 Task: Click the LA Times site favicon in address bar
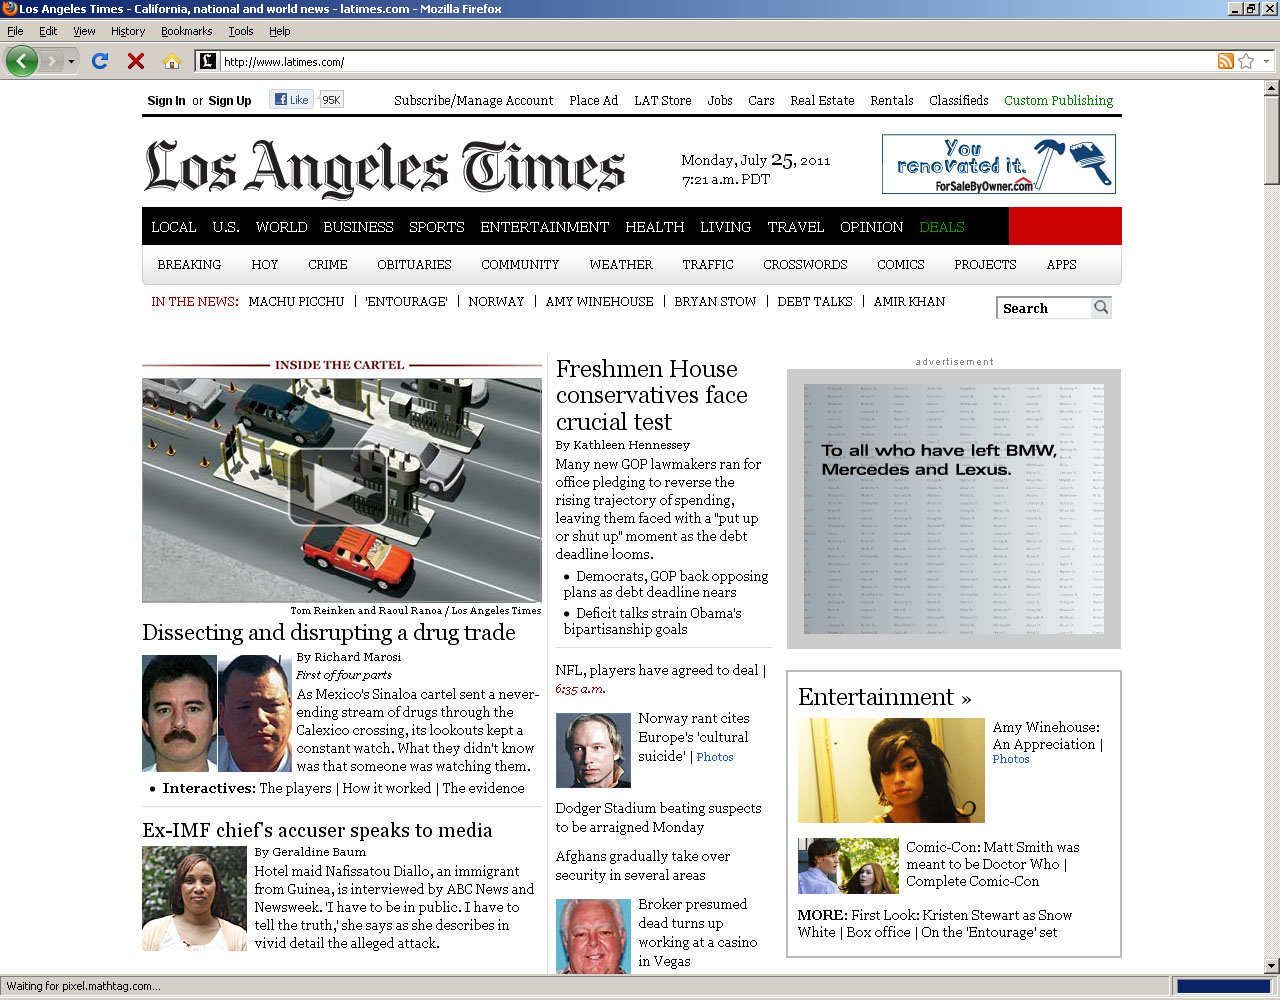pyautogui.click(x=207, y=61)
